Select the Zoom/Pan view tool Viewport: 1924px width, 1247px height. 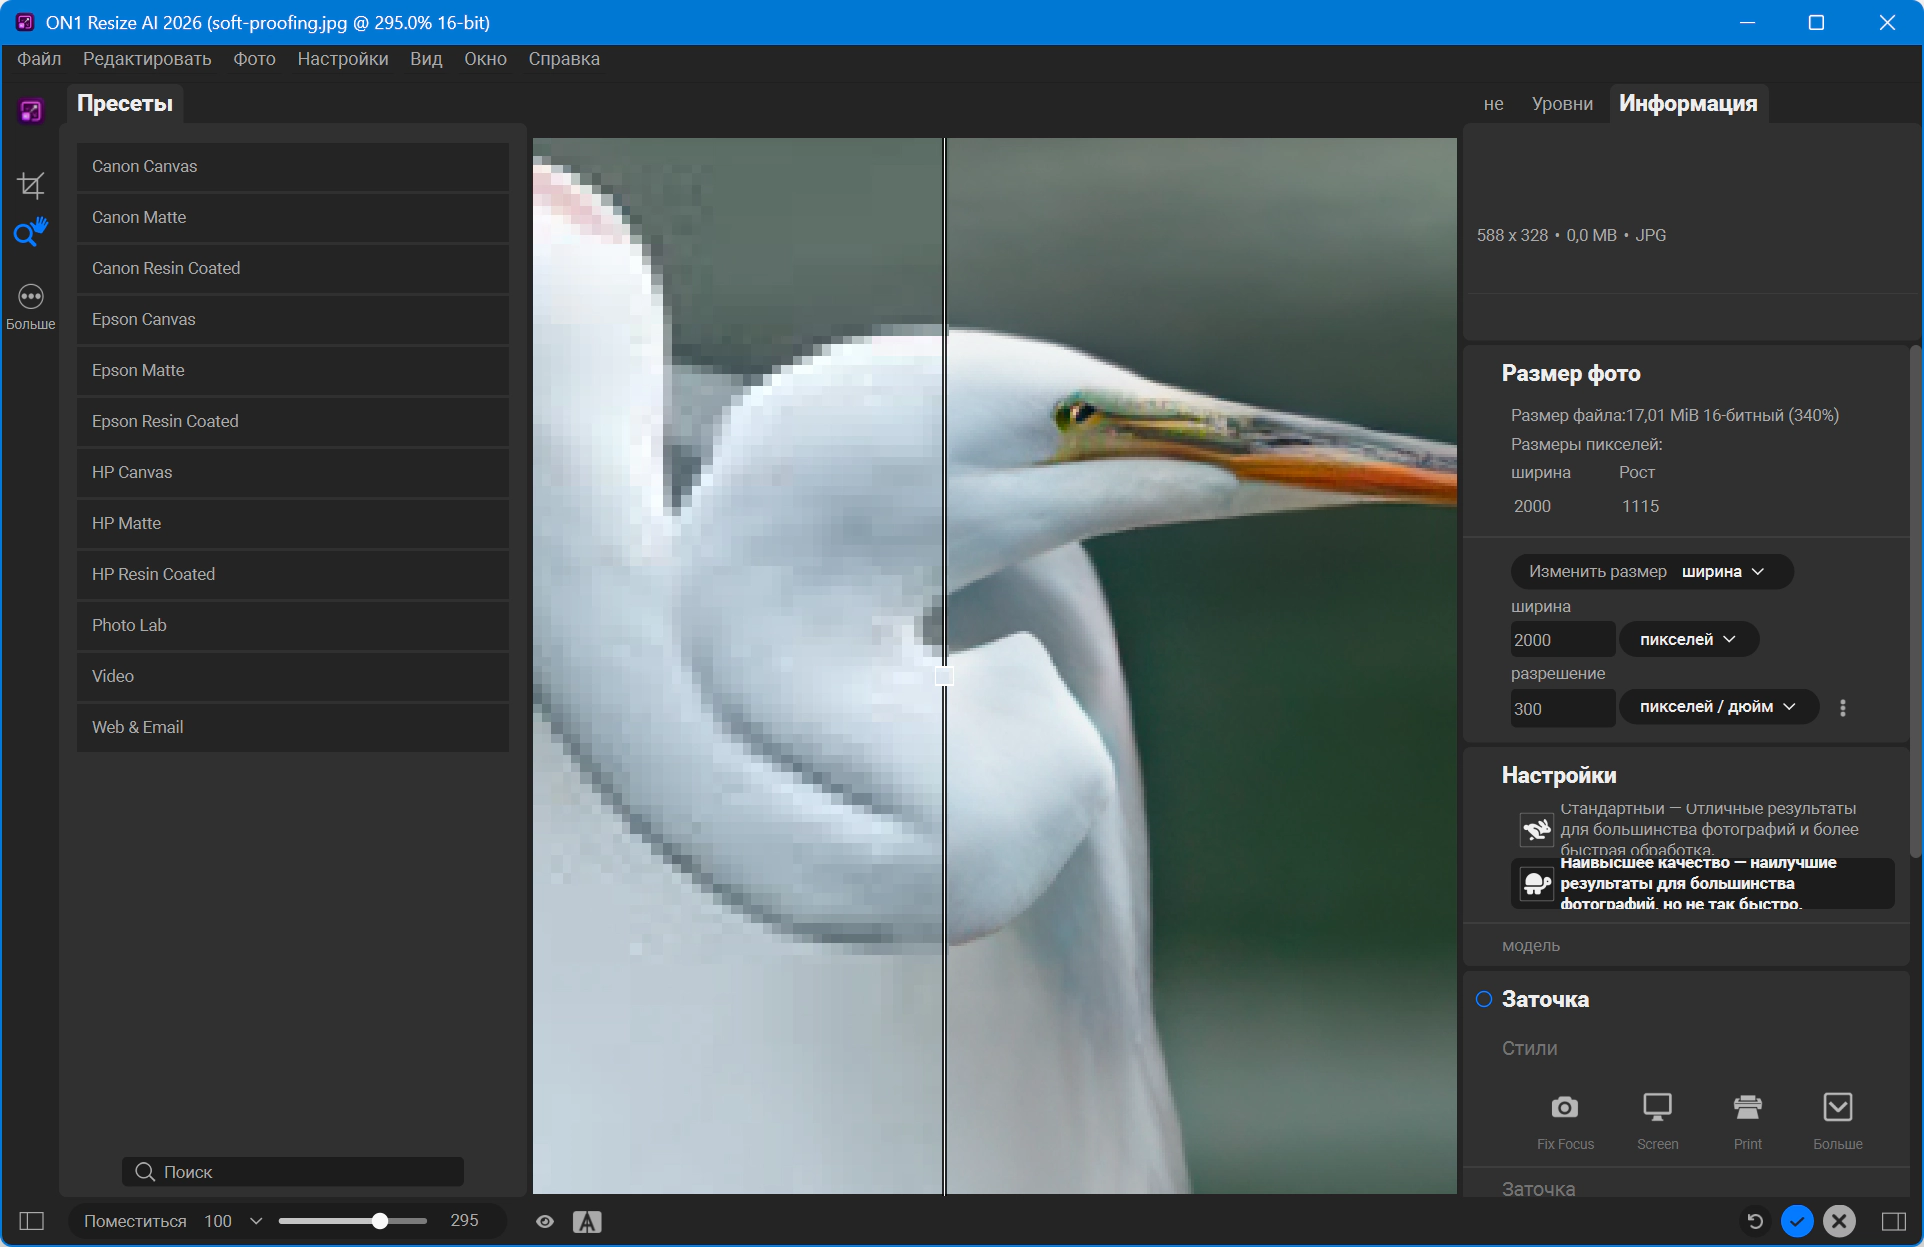pyautogui.click(x=30, y=233)
